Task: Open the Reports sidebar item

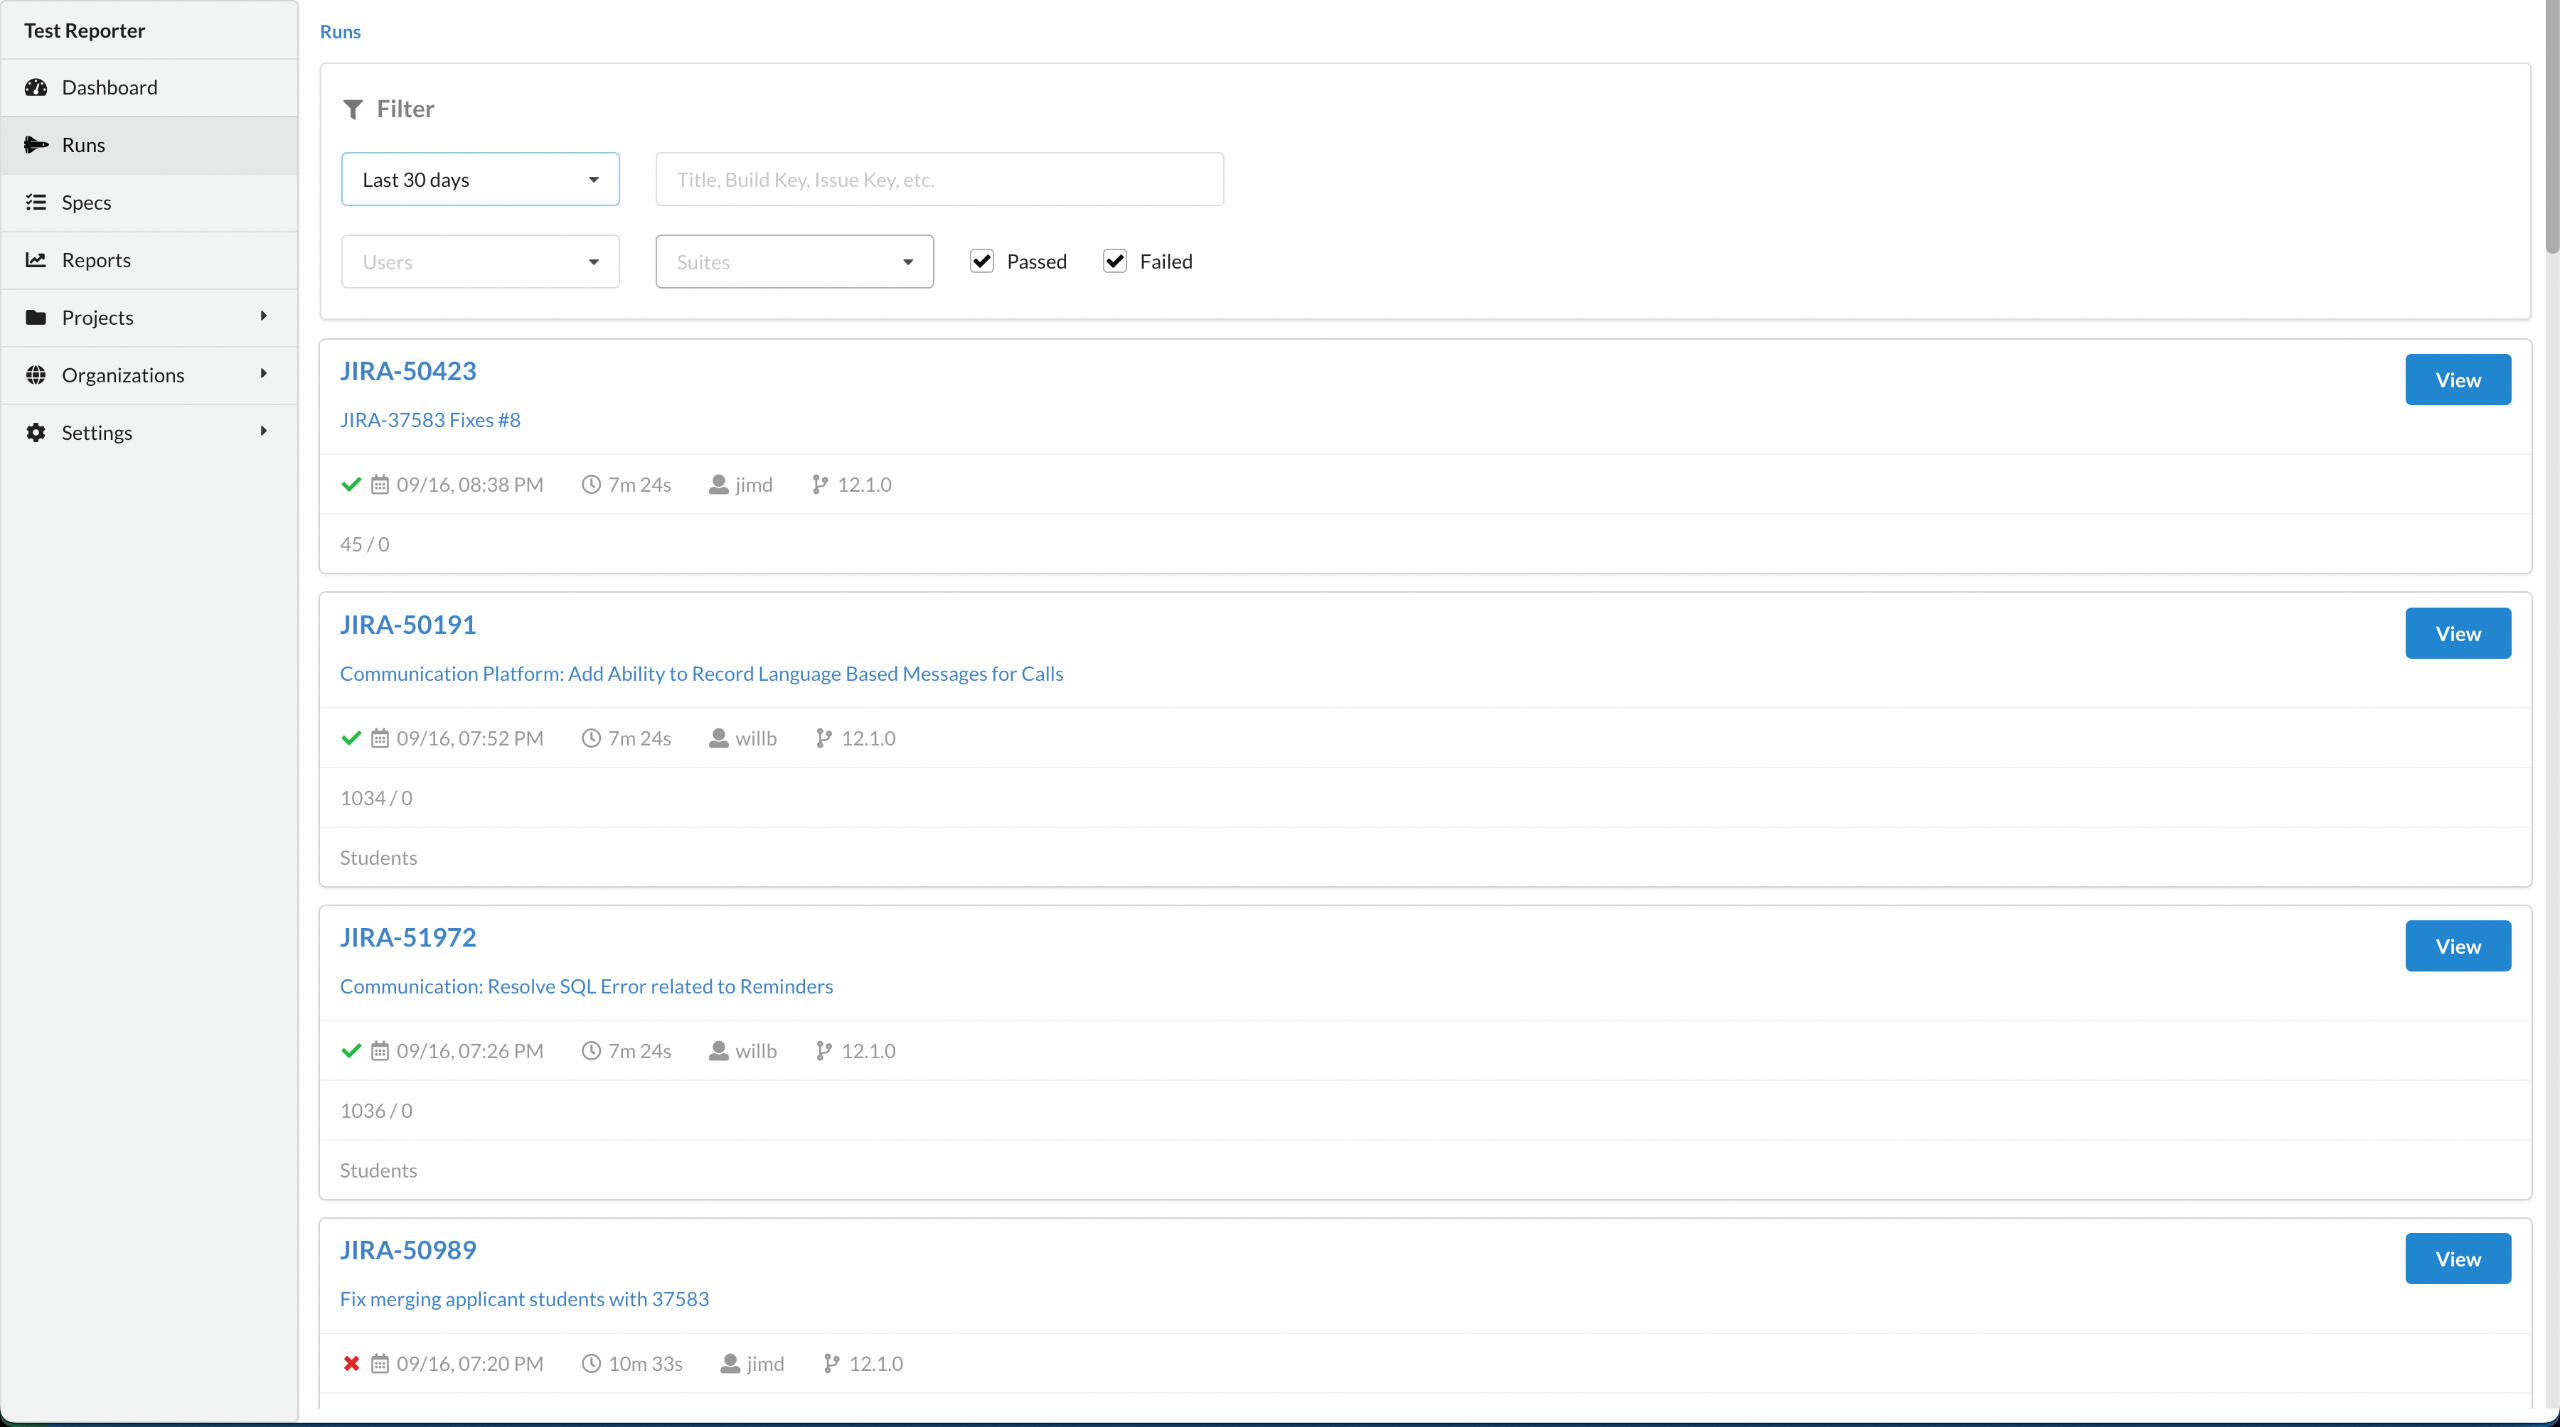Action: click(x=96, y=260)
